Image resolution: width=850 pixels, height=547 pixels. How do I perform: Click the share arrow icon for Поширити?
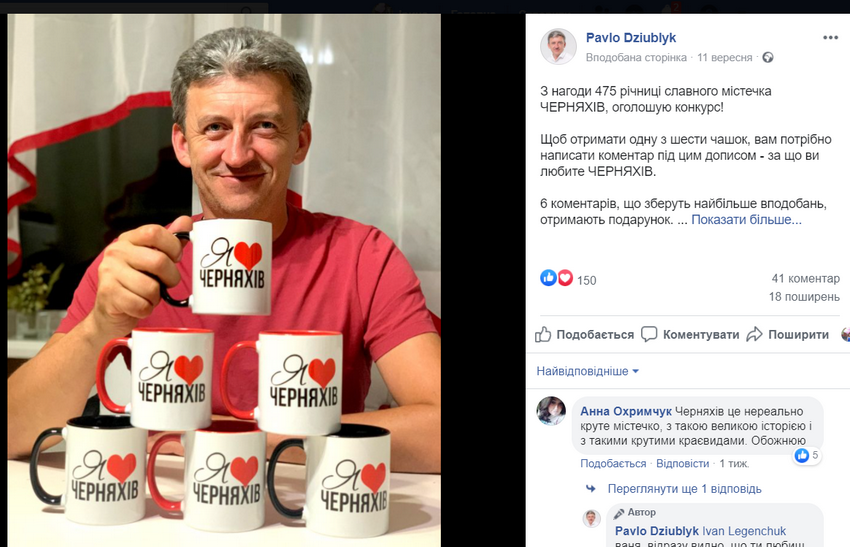[754, 334]
